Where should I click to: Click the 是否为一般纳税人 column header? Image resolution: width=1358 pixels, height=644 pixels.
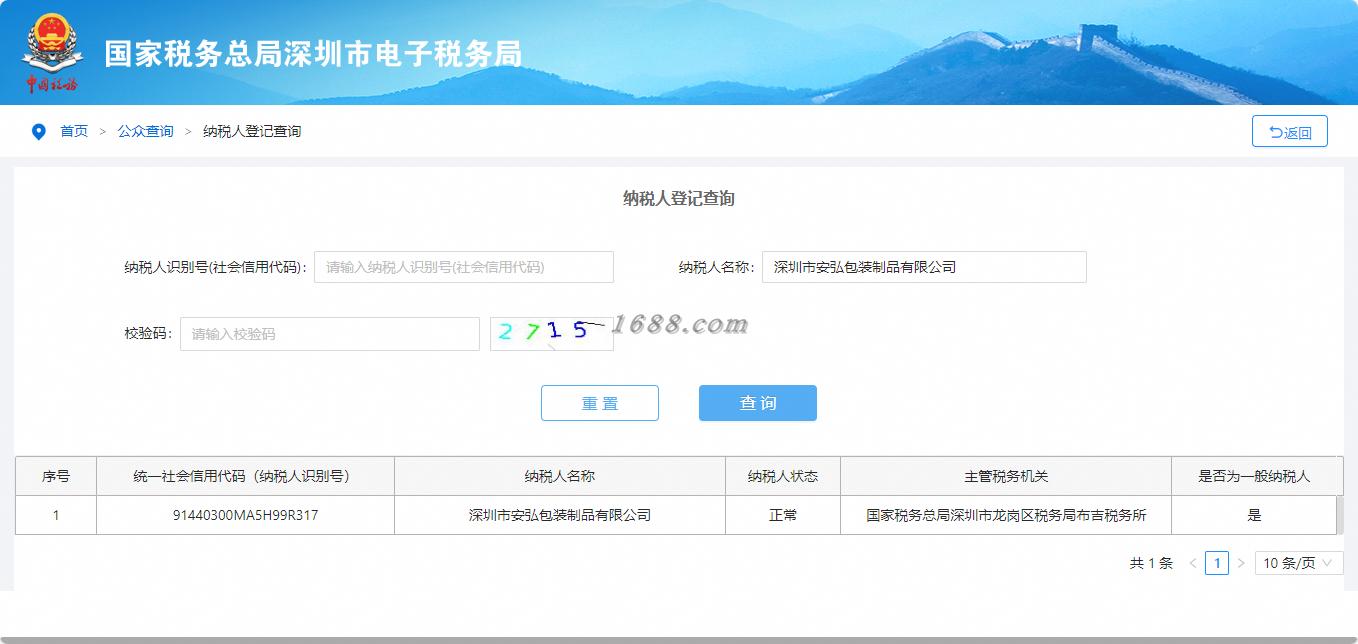coord(1254,476)
